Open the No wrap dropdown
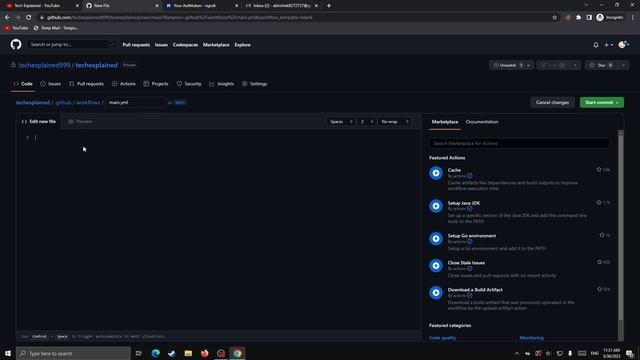 [x=394, y=122]
